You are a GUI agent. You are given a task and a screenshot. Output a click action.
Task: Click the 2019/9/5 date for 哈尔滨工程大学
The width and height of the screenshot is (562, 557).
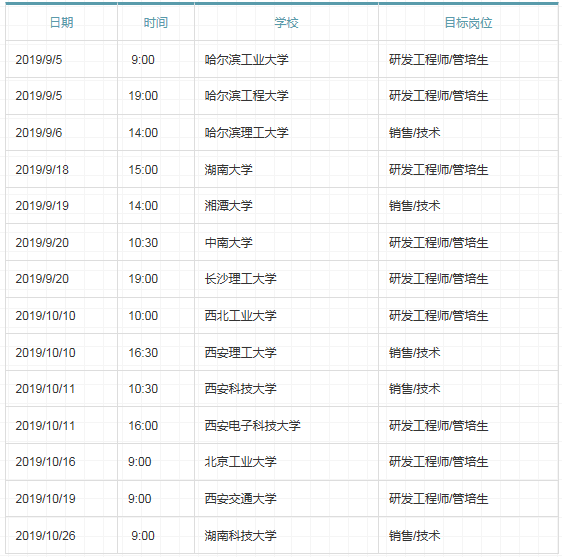(39, 96)
